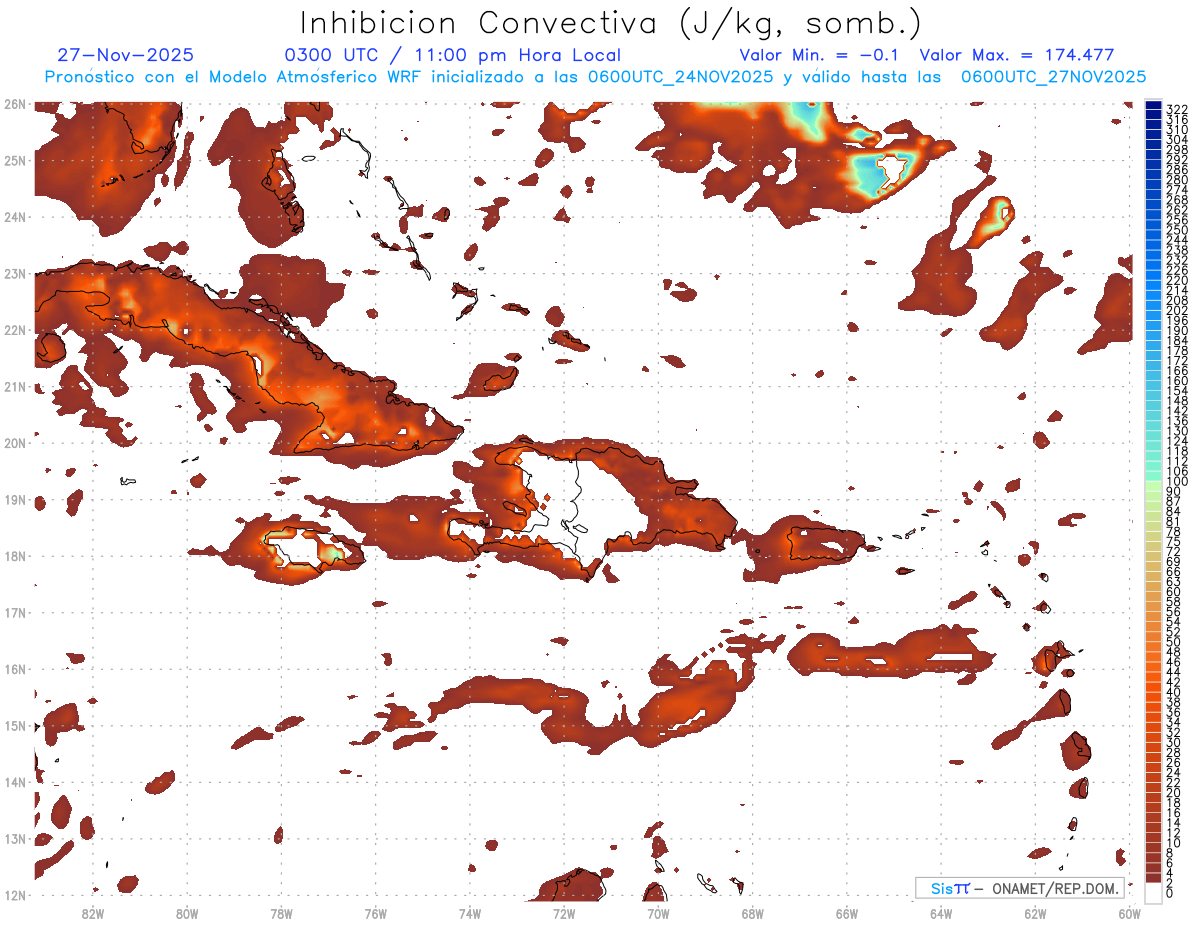The height and width of the screenshot is (927, 1200).
Task: Click the 15N latitude label
Action: pyautogui.click(x=15, y=725)
